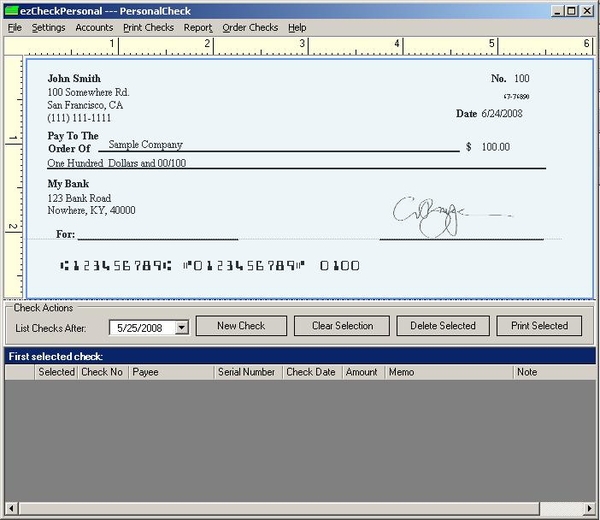Open the Accounts menu
600x520 pixels.
click(x=94, y=28)
